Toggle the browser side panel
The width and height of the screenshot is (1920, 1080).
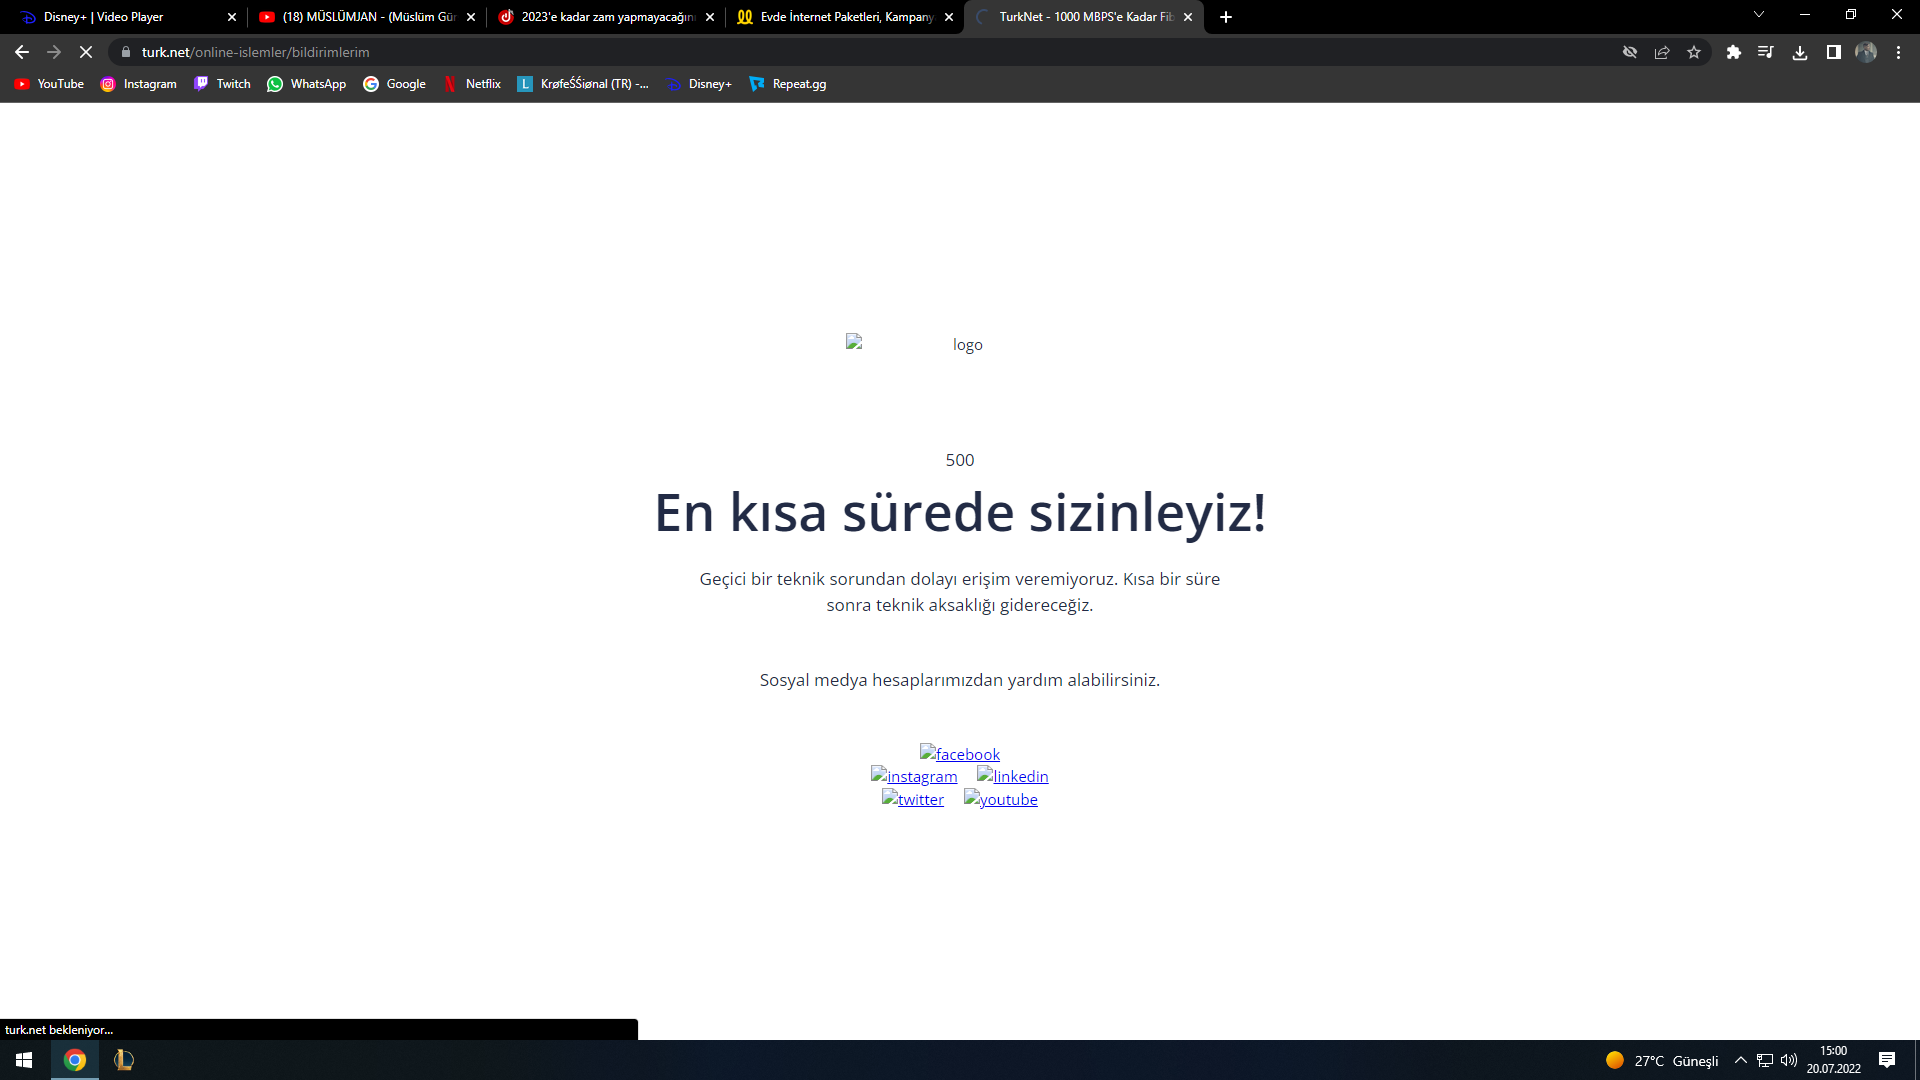(x=1833, y=52)
